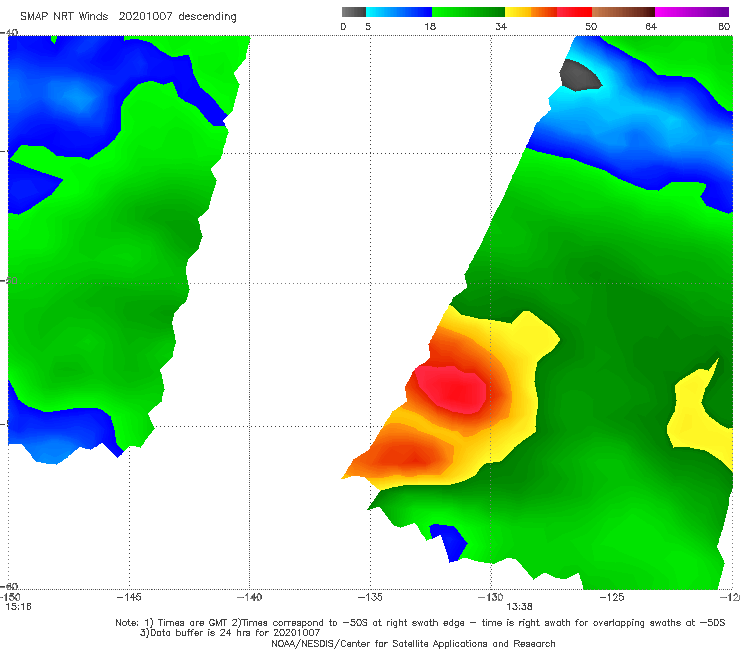Screen dimensions: 740x650
Task: Click the dark gray low-wind patch
Action: 580,75
